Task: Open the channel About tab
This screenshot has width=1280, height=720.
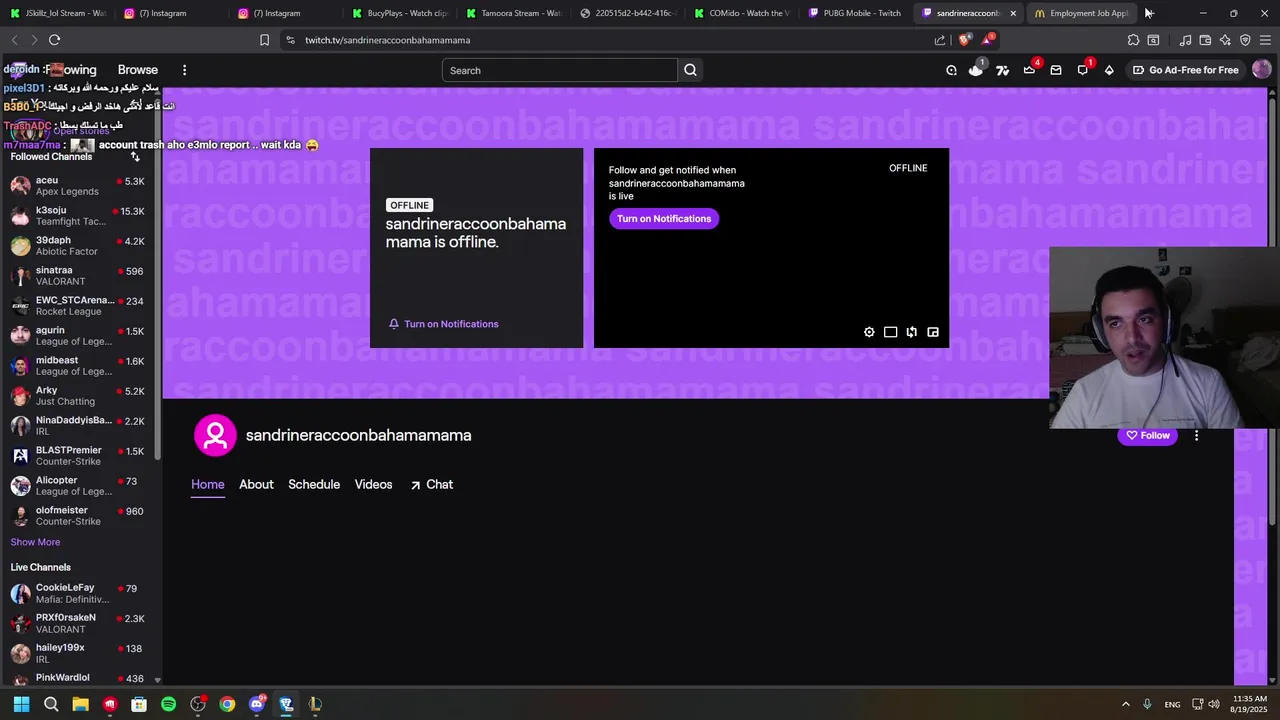Action: pos(256,484)
